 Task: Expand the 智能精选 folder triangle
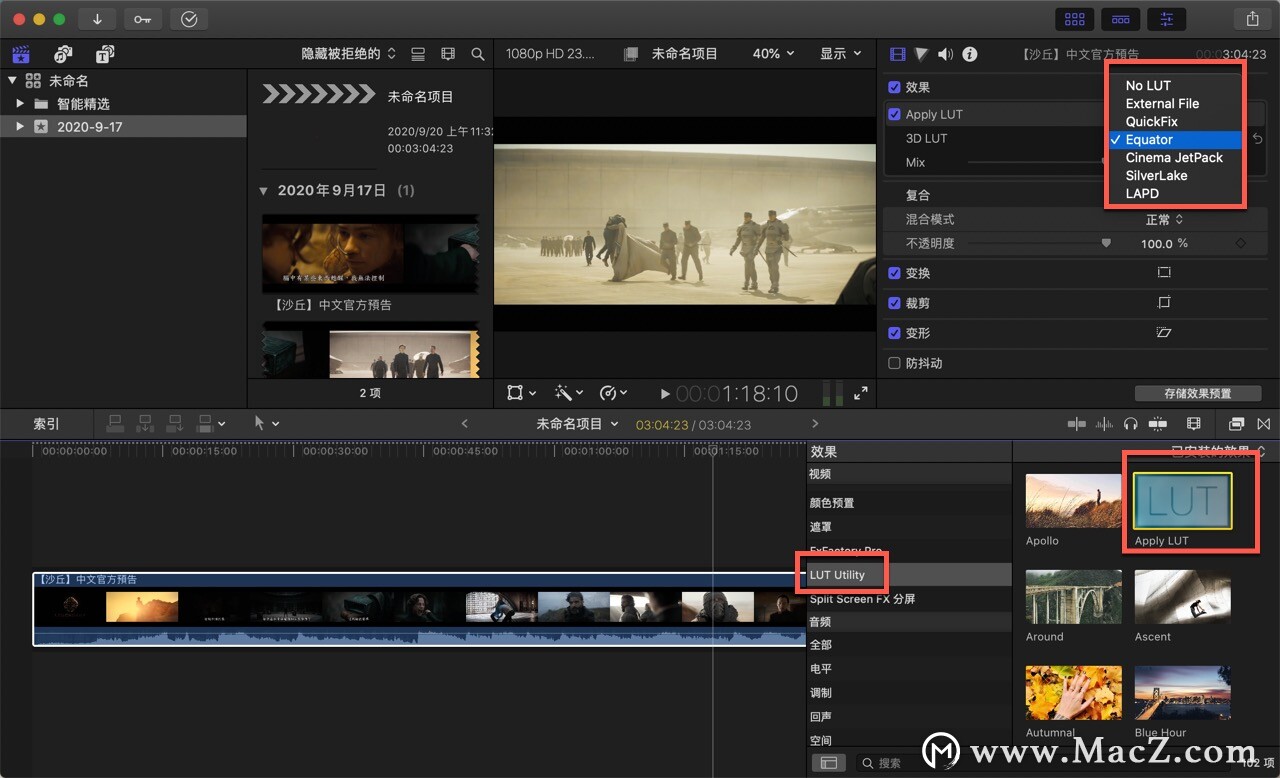(20, 104)
